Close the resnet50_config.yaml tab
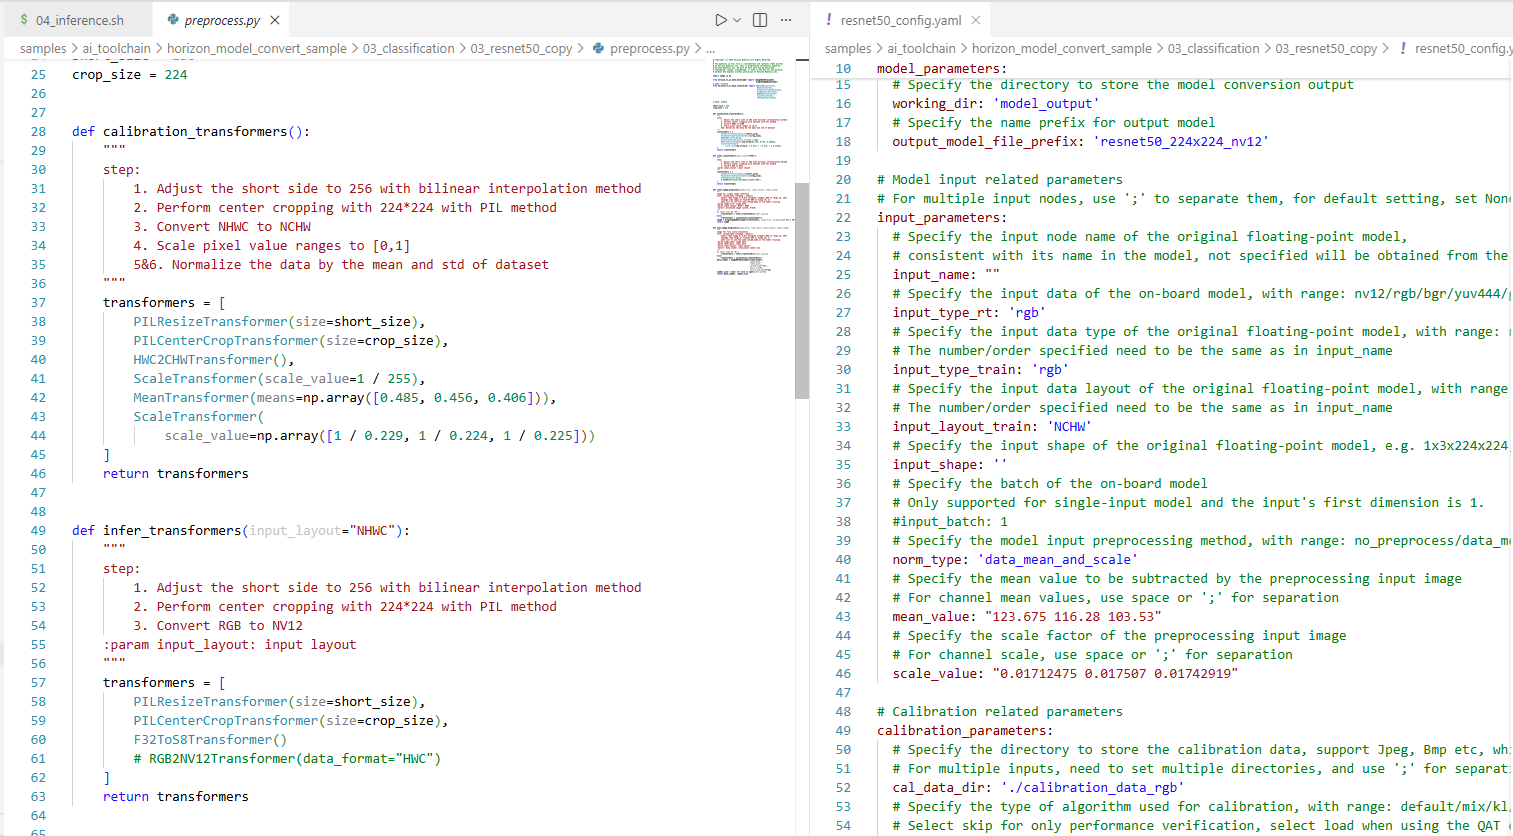Screen dimensions: 1513x836 click(976, 20)
